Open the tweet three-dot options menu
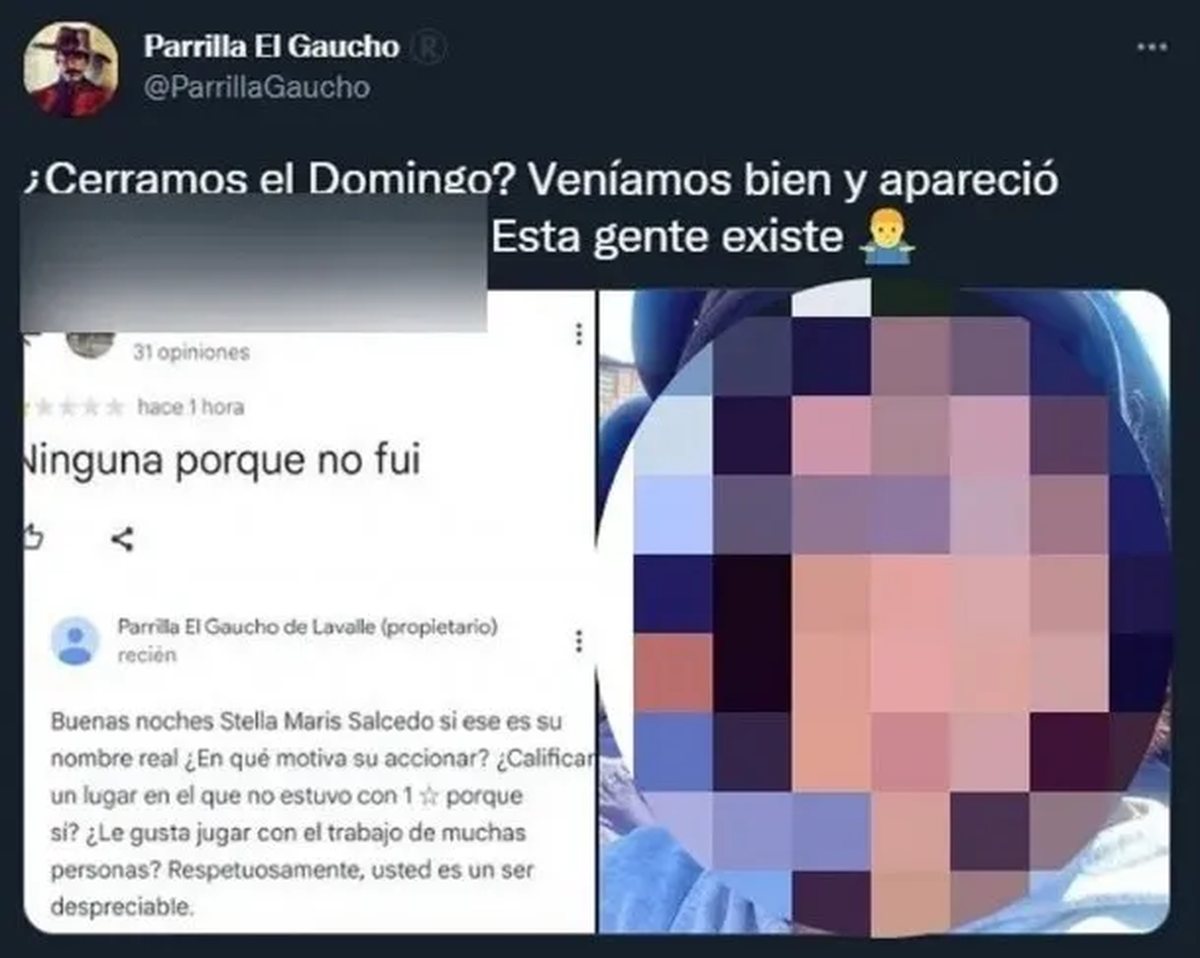 click(x=1151, y=47)
